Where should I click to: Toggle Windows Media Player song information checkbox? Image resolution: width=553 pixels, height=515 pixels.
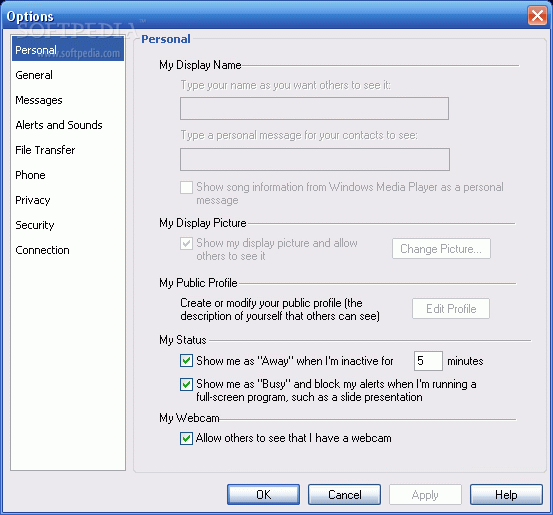[186, 187]
